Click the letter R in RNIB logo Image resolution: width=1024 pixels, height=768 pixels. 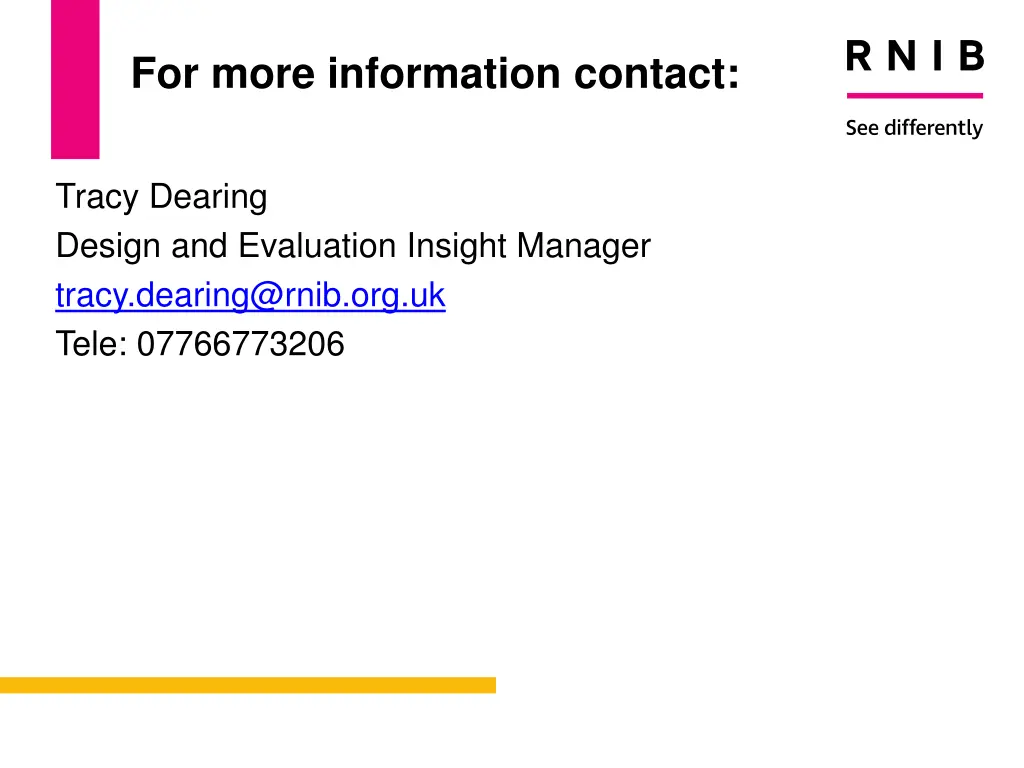pyautogui.click(x=859, y=56)
